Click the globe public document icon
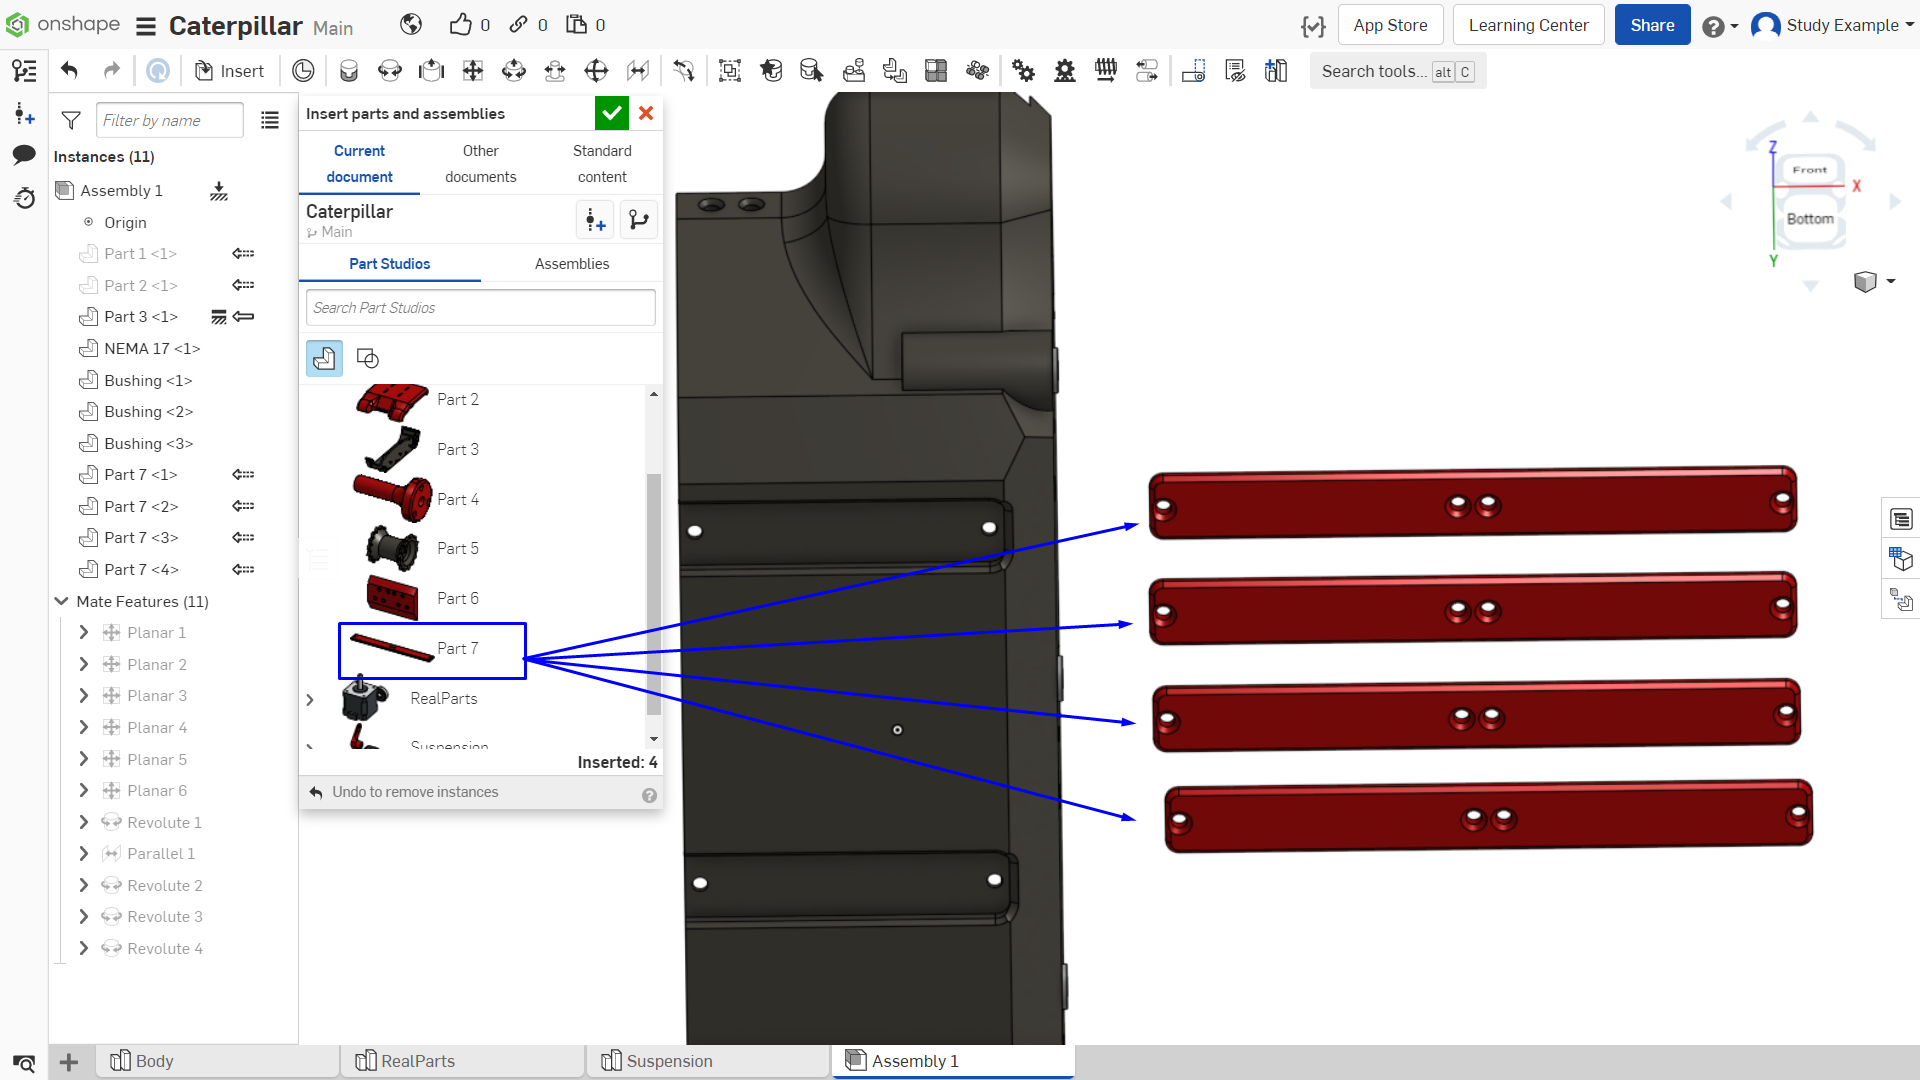1920x1080 pixels. (x=411, y=25)
